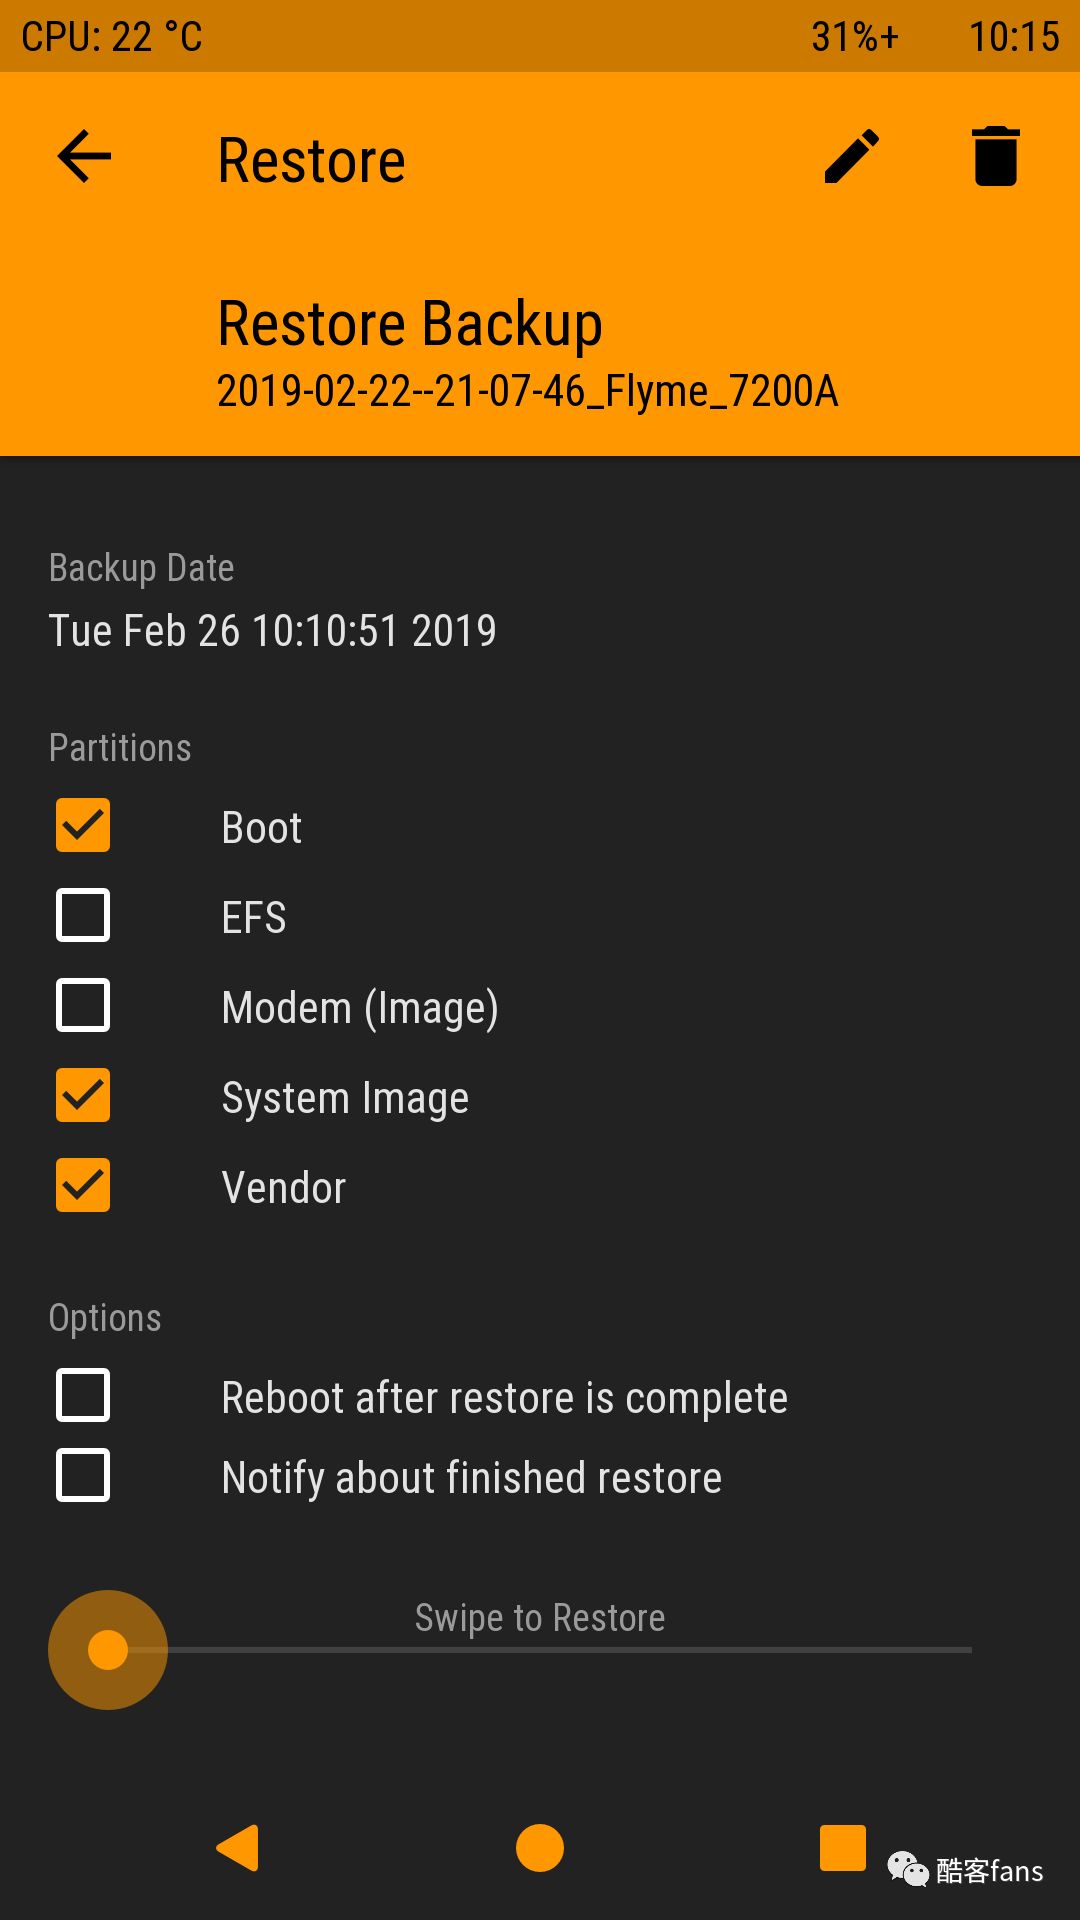Image resolution: width=1080 pixels, height=1920 pixels.
Task: Tap the Restore page title
Action: [311, 160]
